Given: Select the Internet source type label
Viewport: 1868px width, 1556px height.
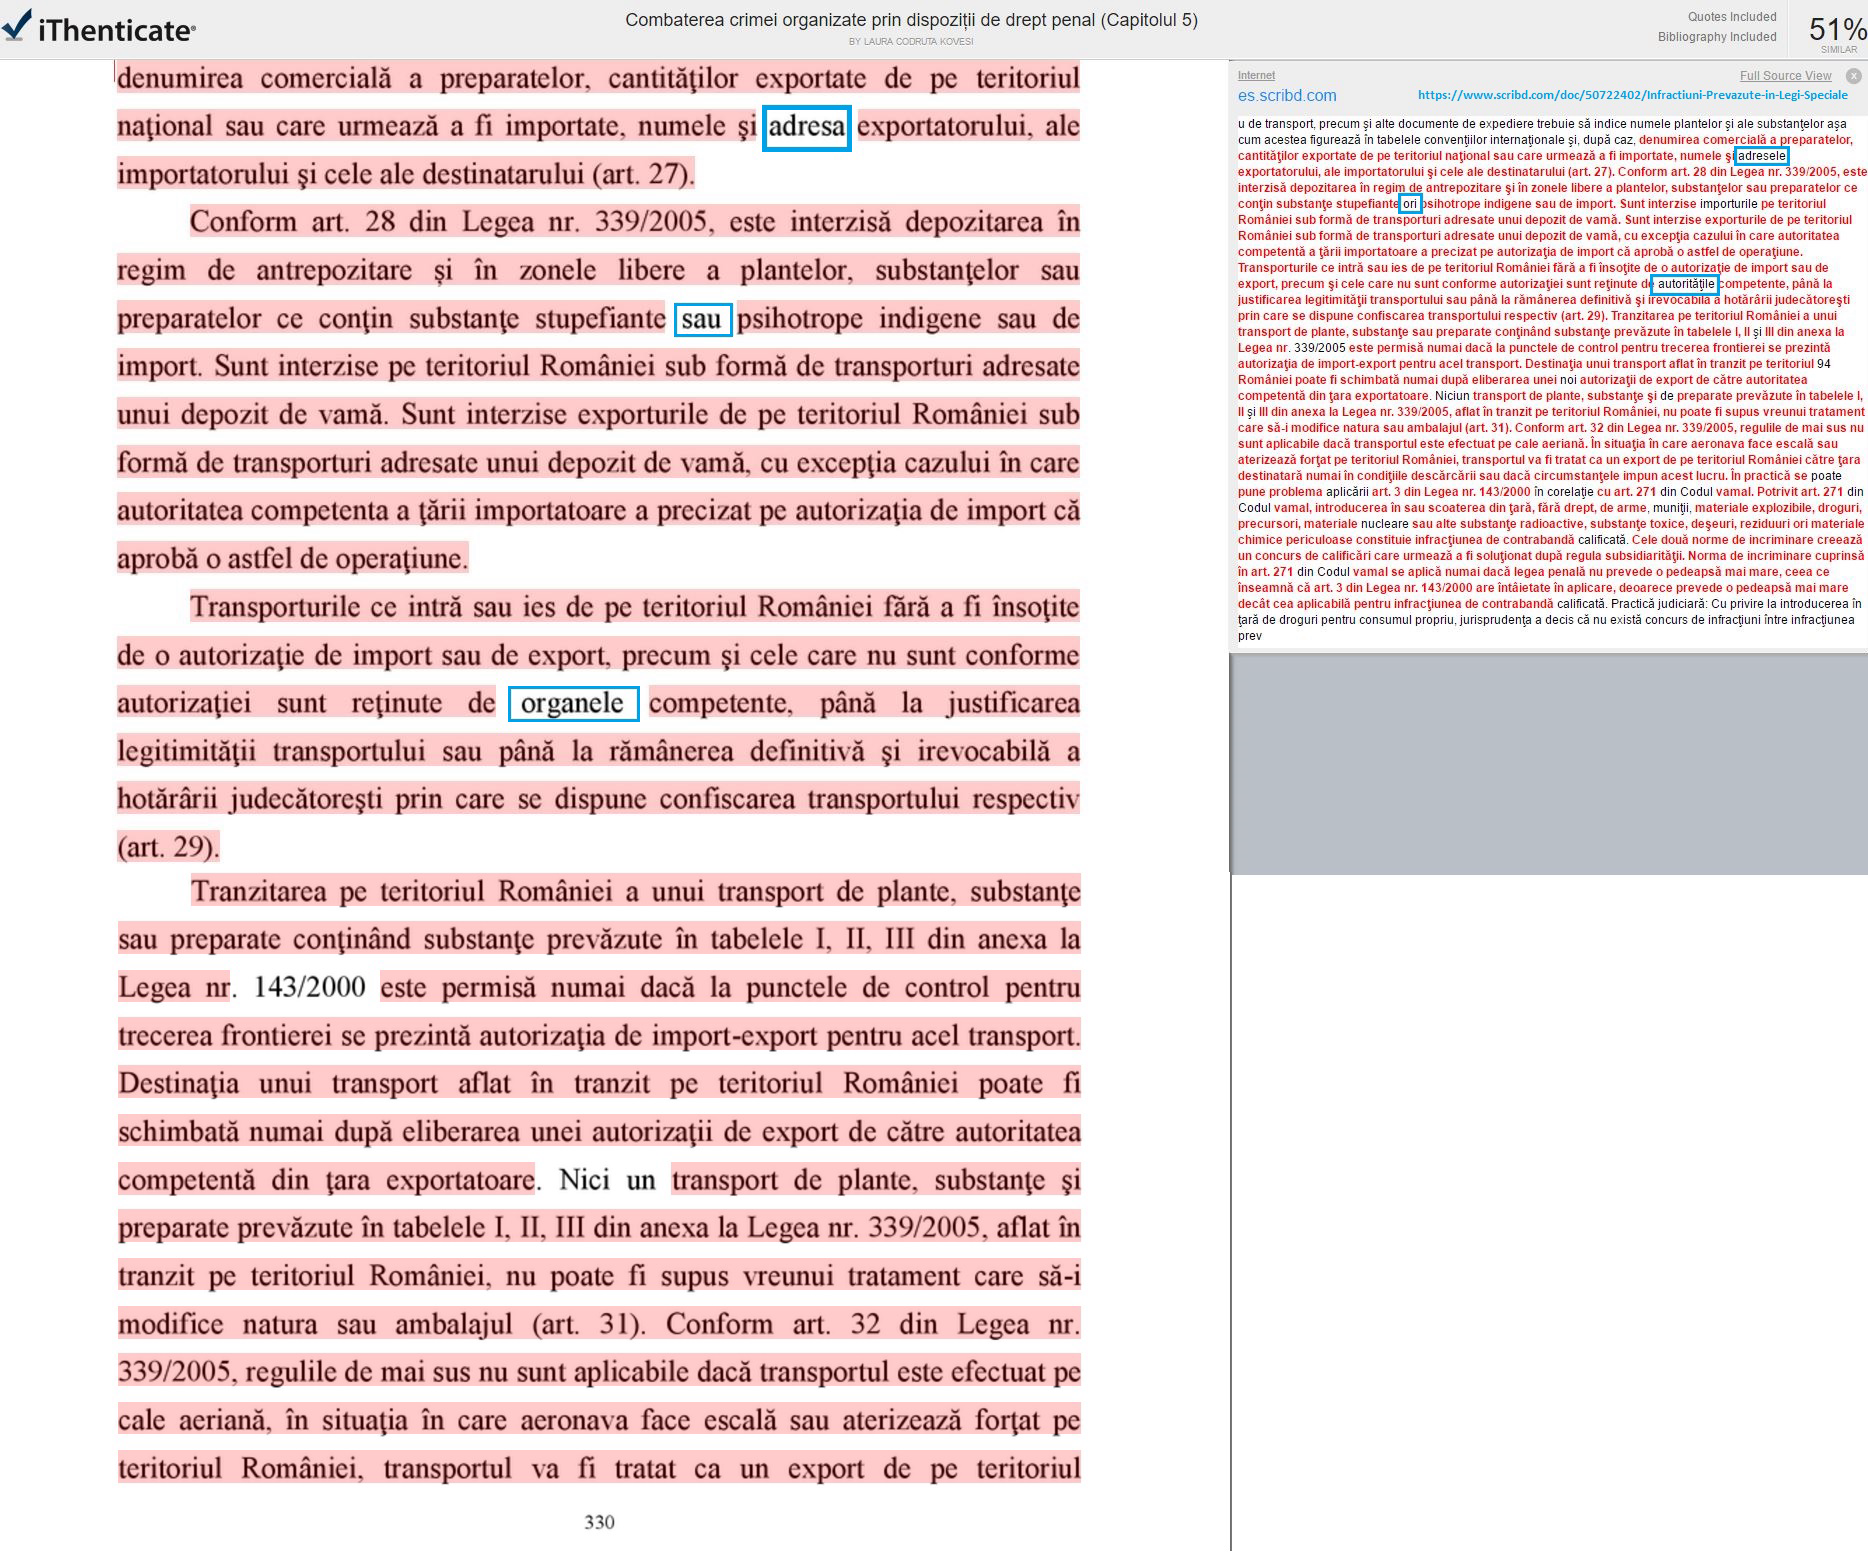Looking at the screenshot, I should click(1256, 75).
